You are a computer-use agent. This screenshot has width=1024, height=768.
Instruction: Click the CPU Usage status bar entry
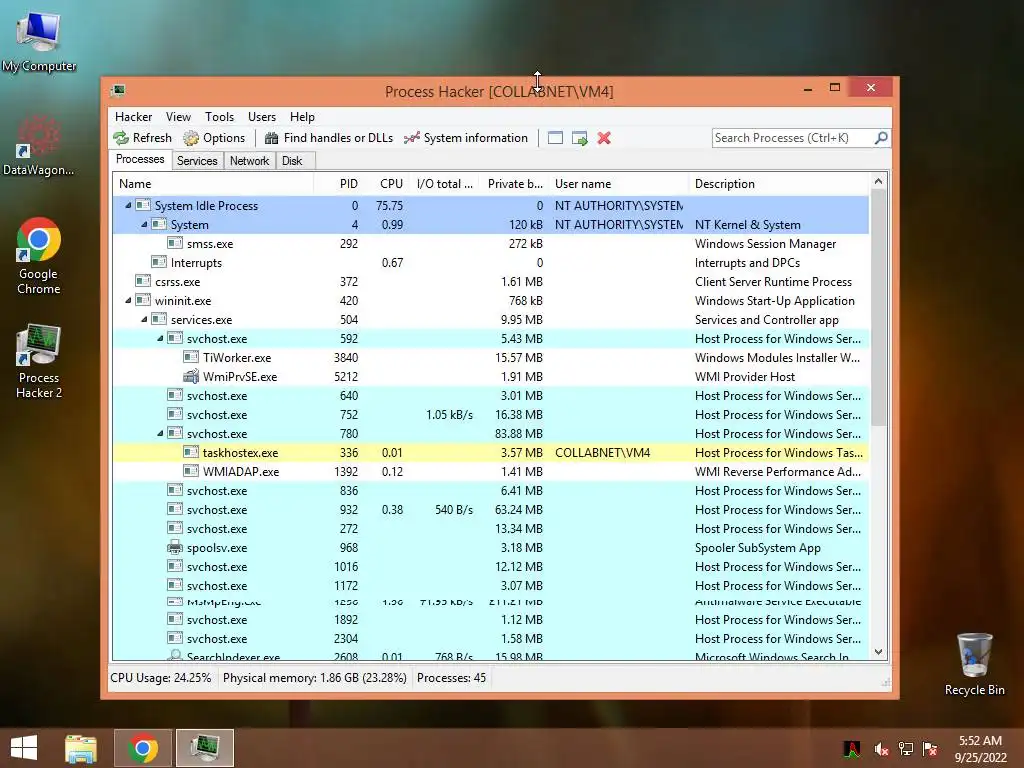click(161, 678)
